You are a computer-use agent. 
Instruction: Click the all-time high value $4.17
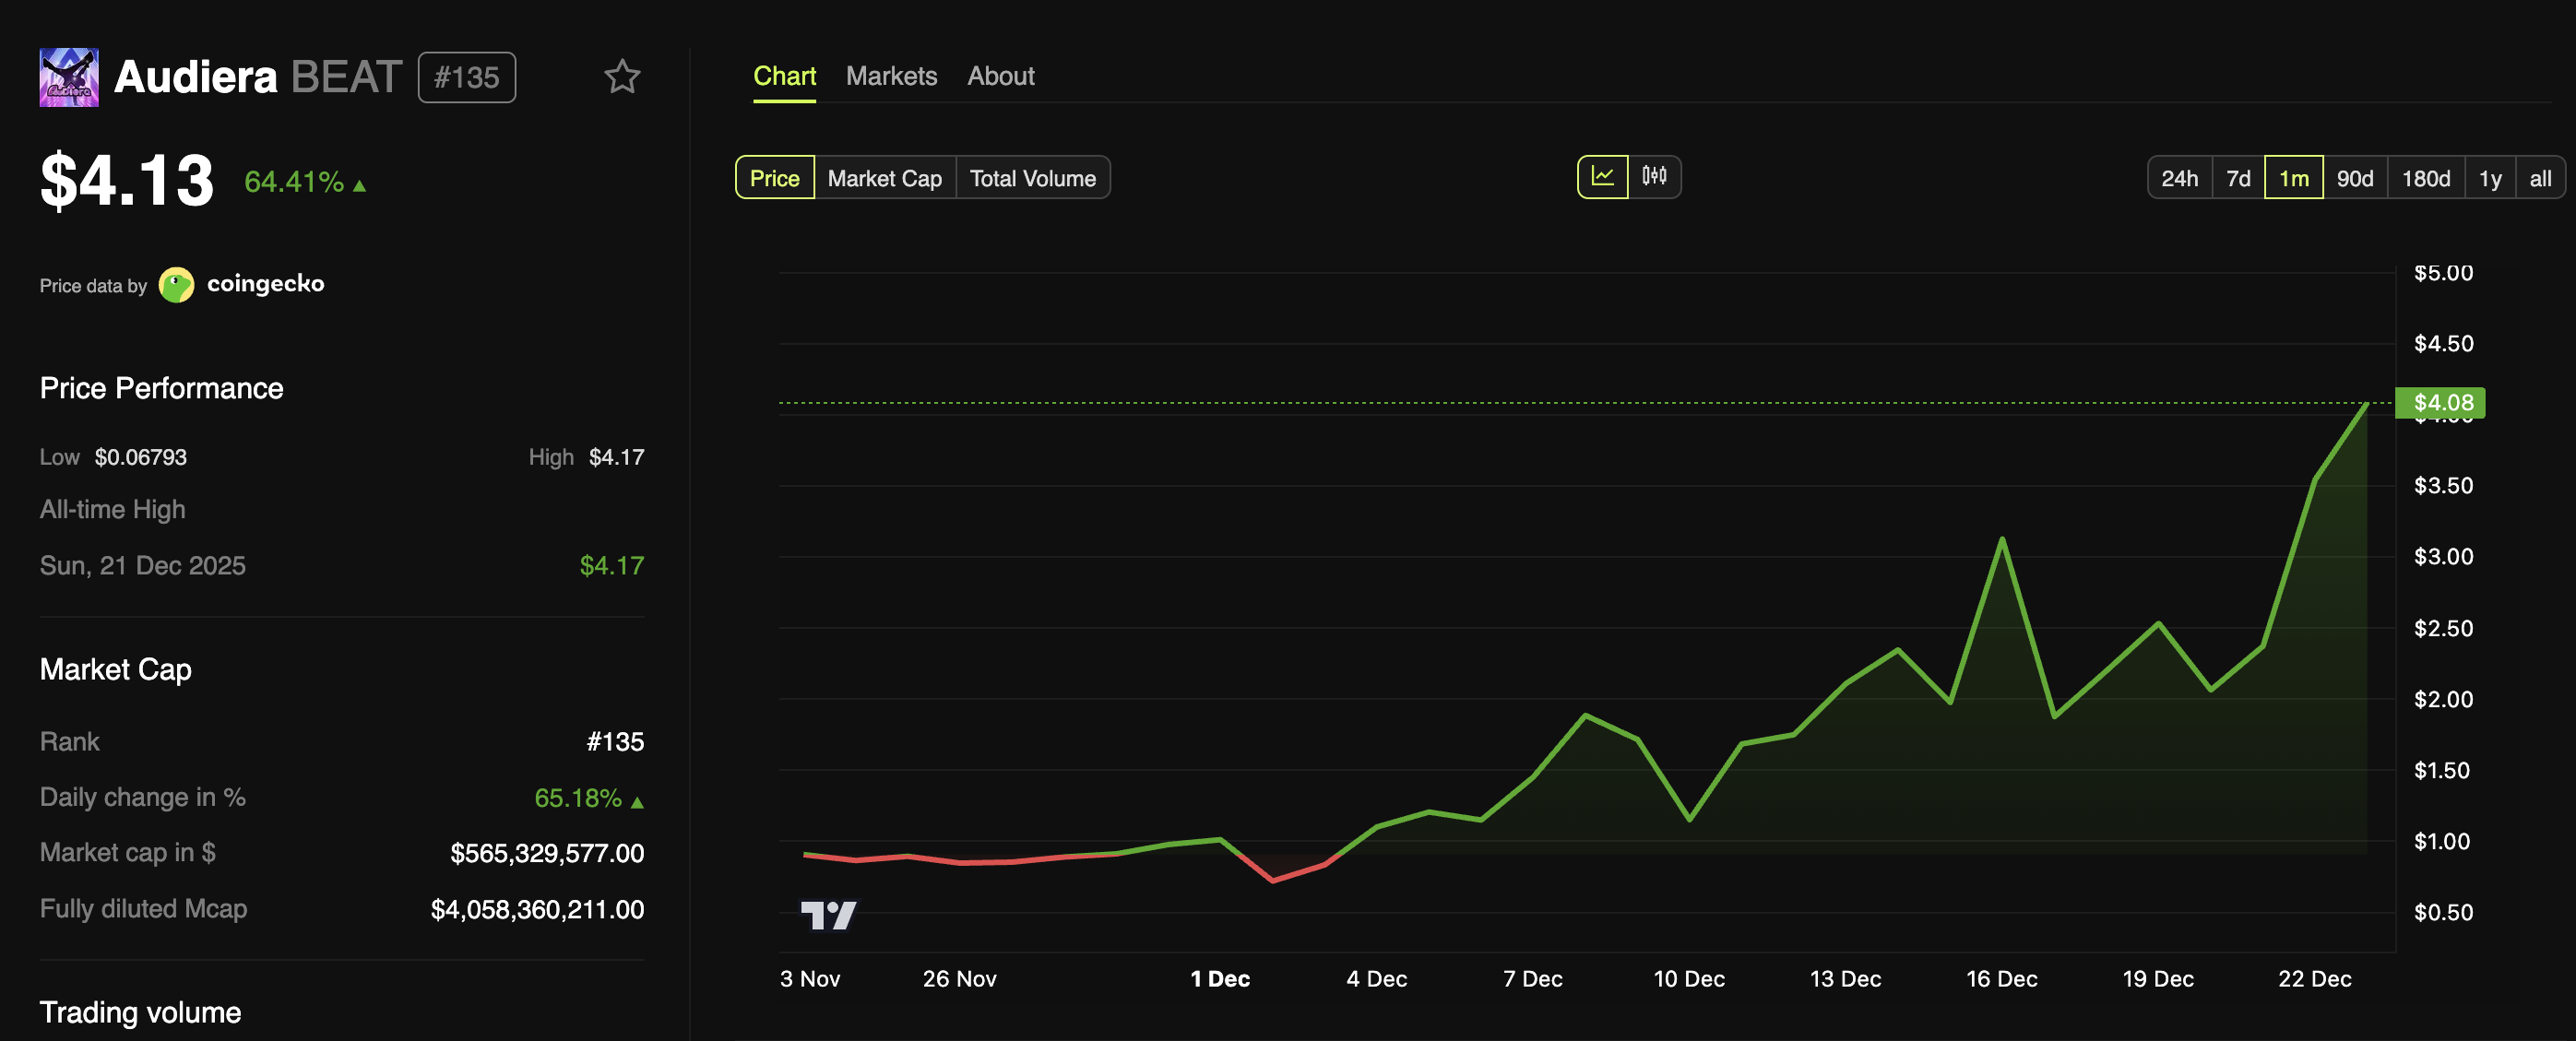(x=611, y=565)
